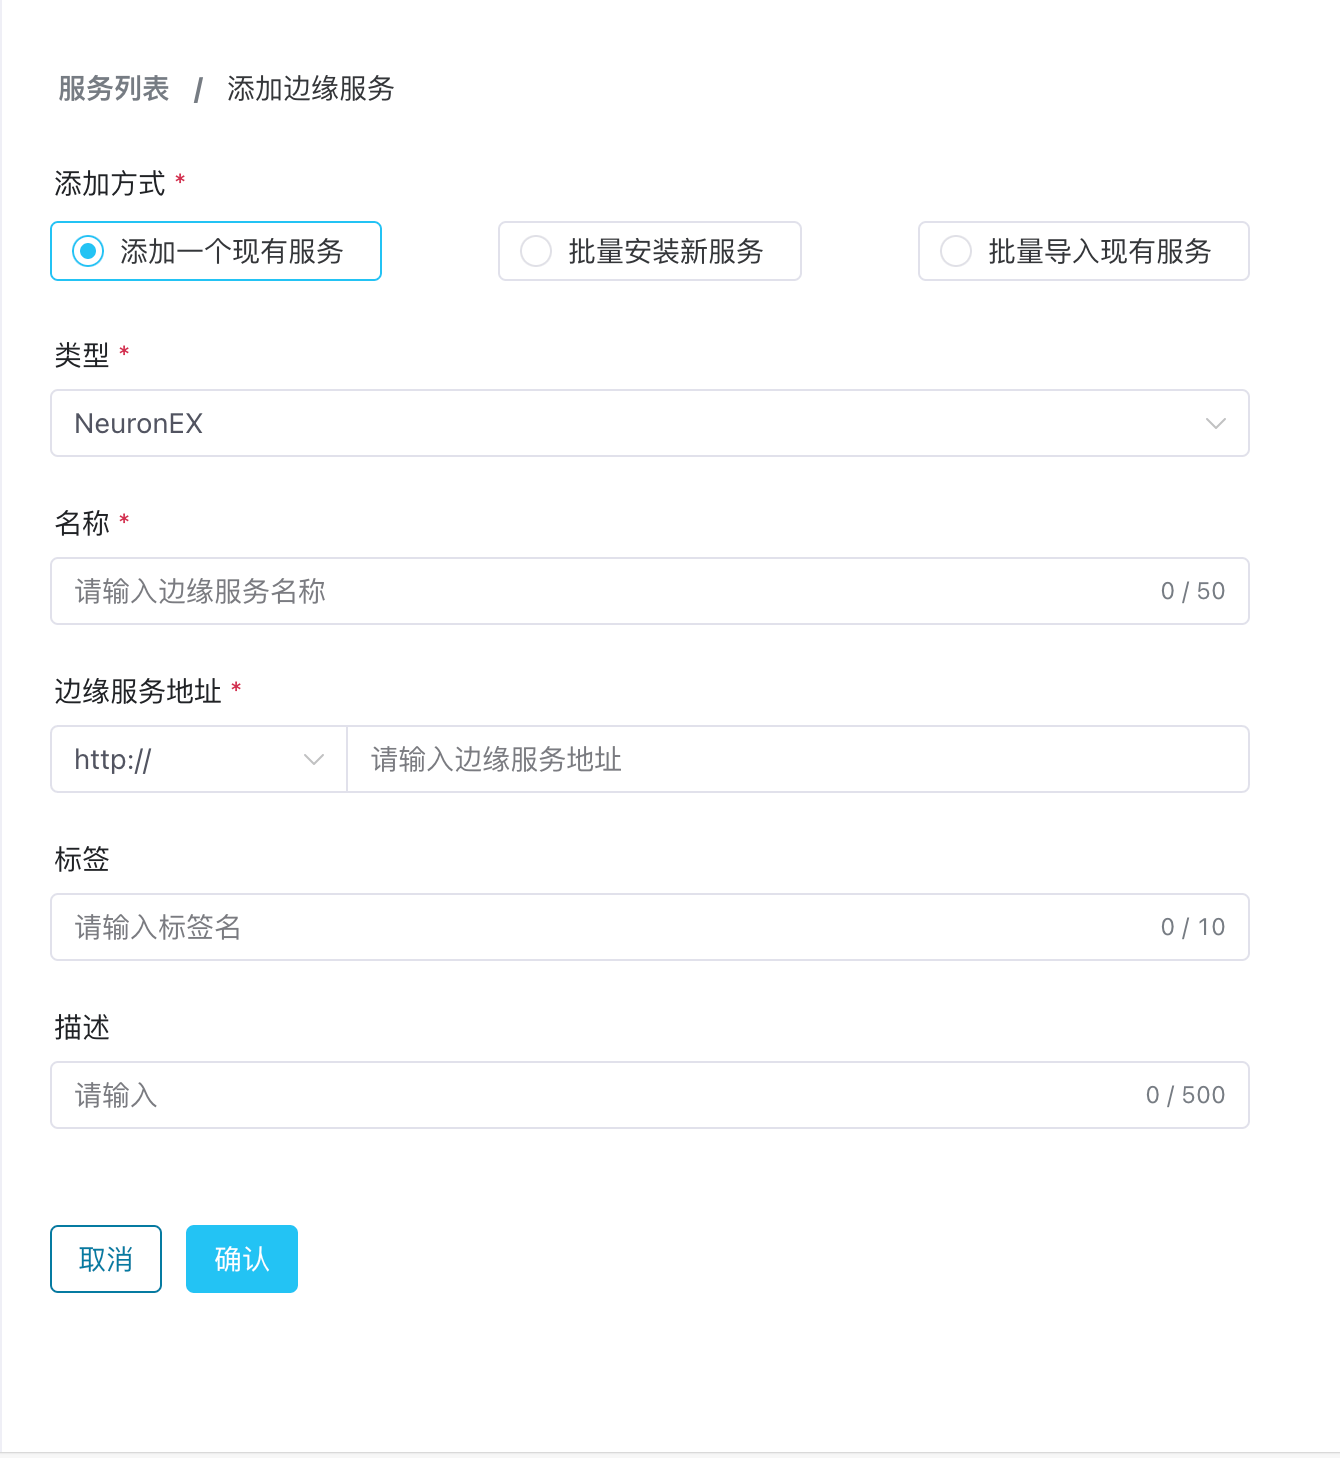Image resolution: width=1340 pixels, height=1458 pixels.
Task: Focus the 描述 description input field
Action: pyautogui.click(x=600, y=1095)
